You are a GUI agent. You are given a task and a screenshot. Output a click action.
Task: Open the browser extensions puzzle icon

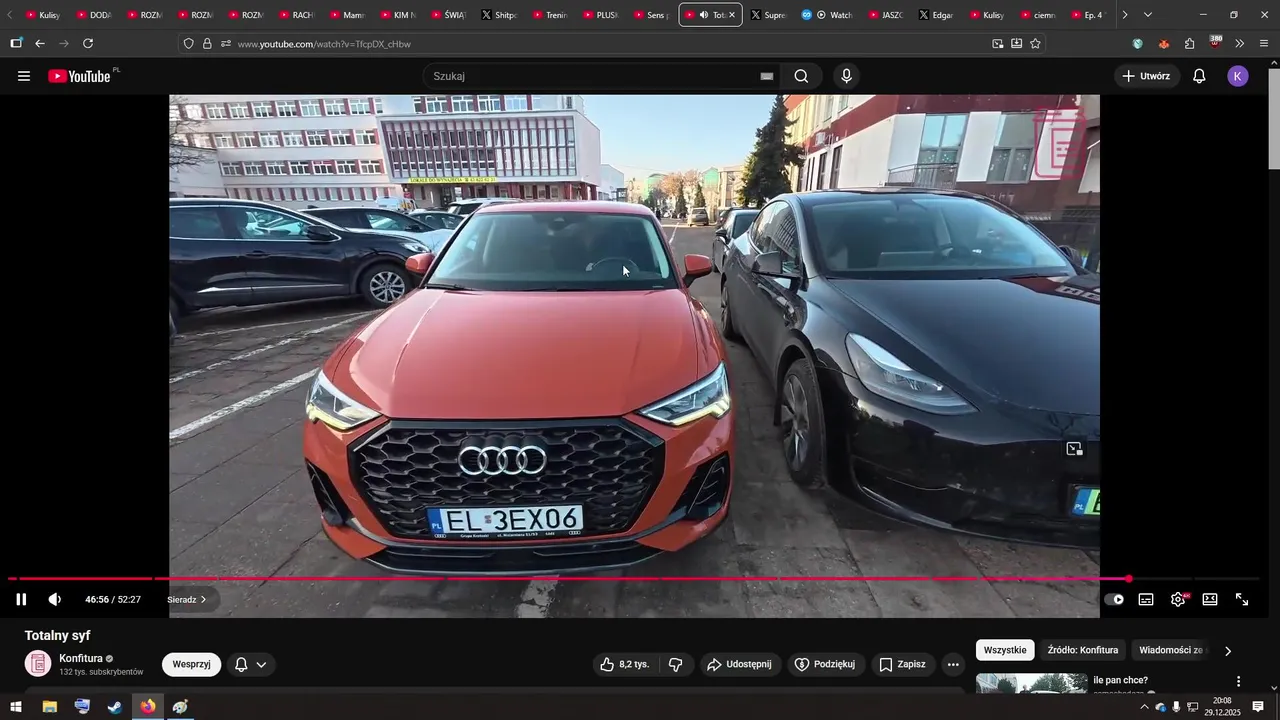coord(1189,43)
